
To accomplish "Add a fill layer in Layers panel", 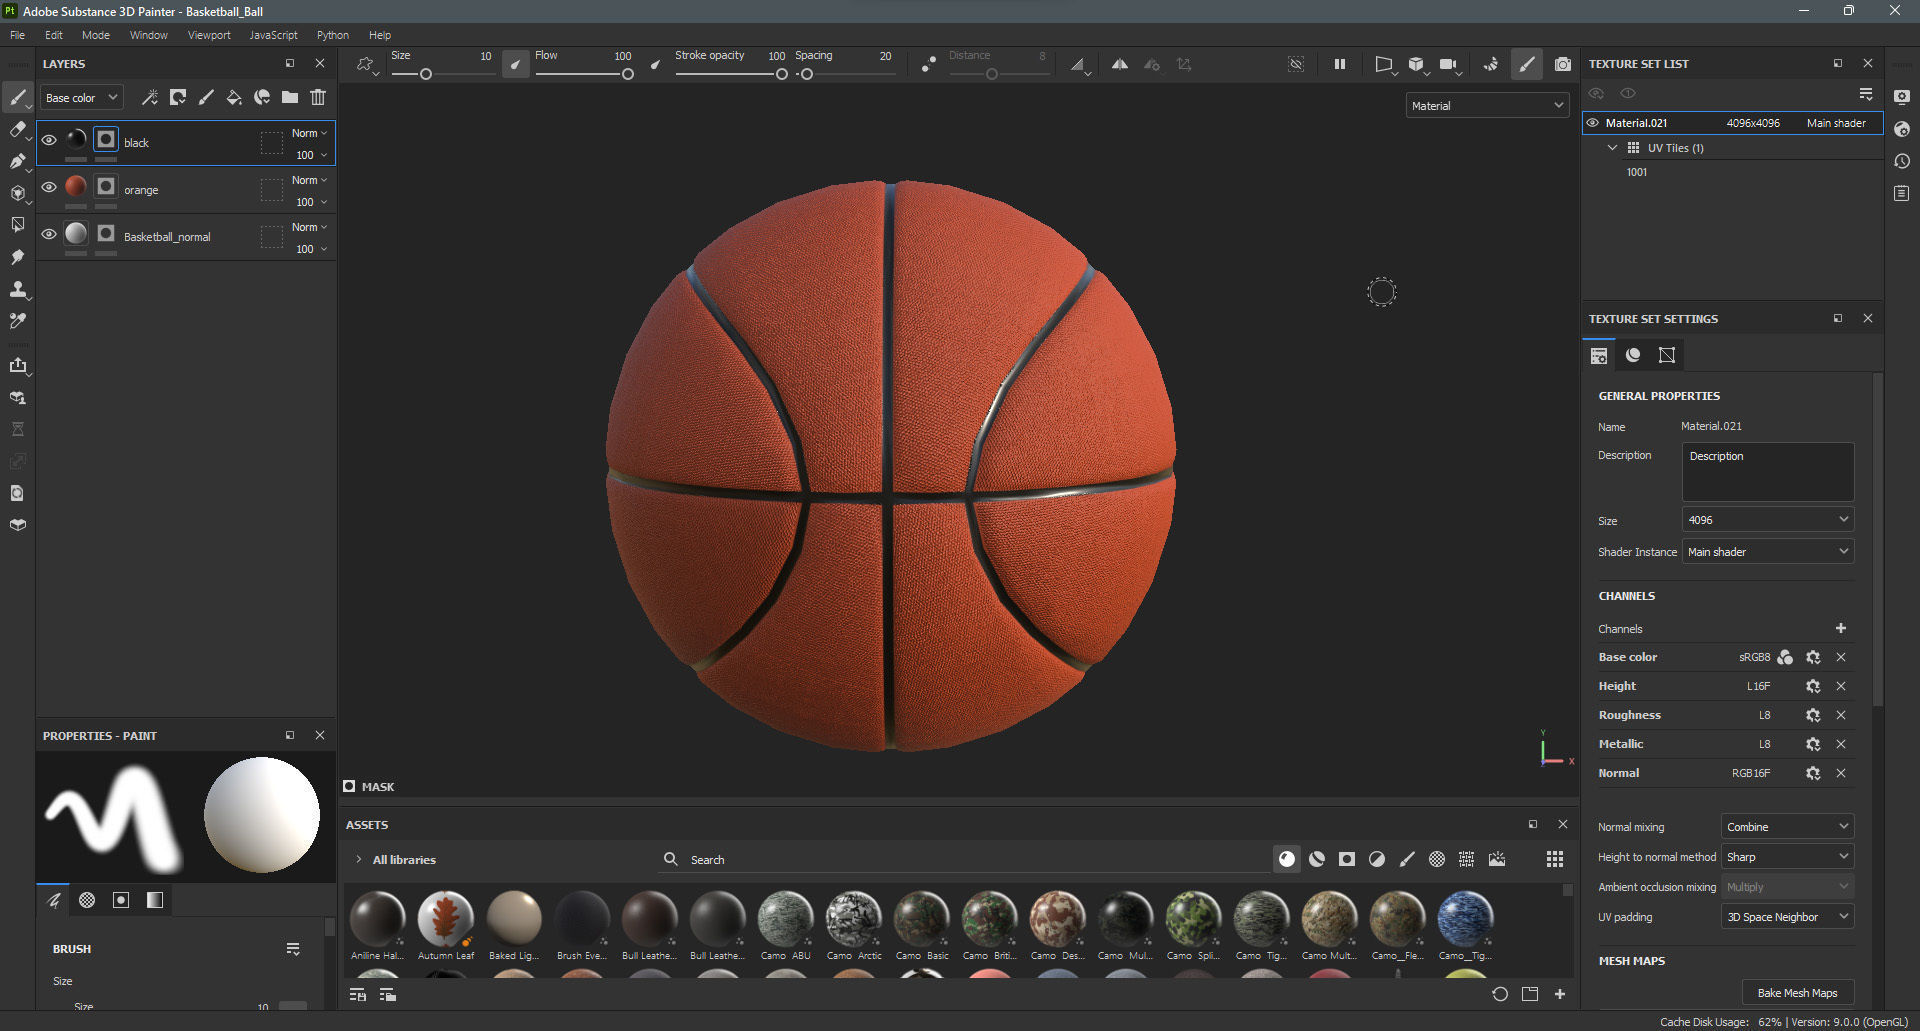I will (234, 97).
